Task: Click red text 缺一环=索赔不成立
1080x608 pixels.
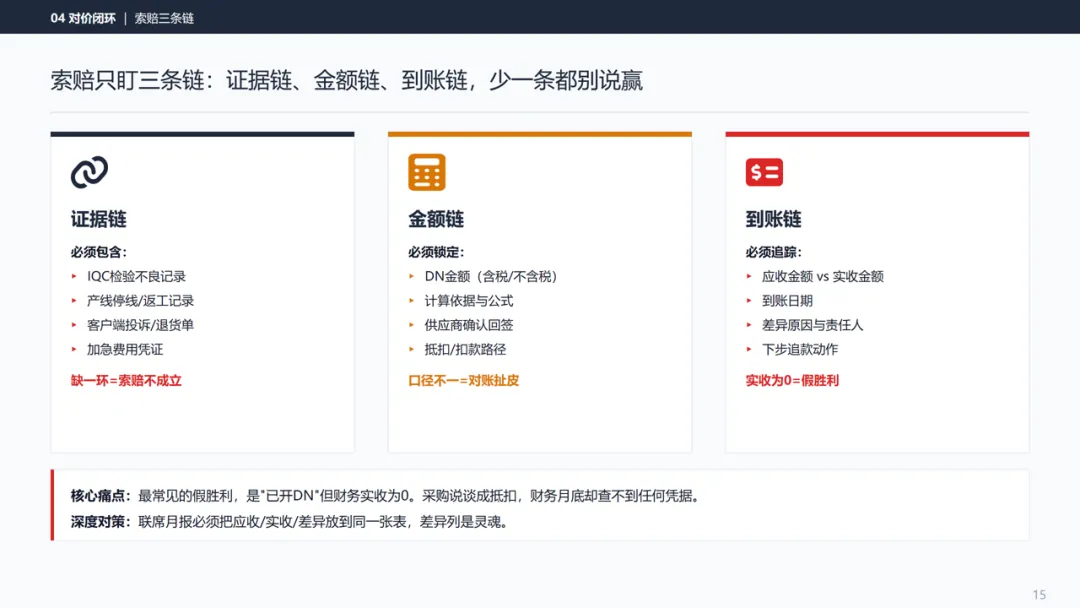Action: tap(126, 380)
